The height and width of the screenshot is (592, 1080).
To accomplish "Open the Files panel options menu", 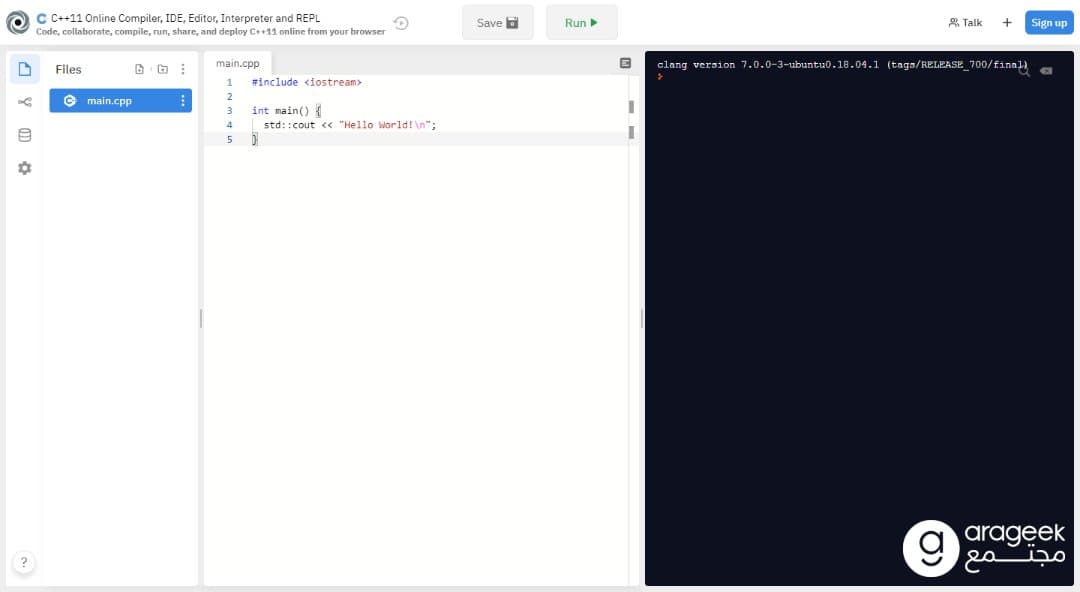I will click(x=183, y=69).
